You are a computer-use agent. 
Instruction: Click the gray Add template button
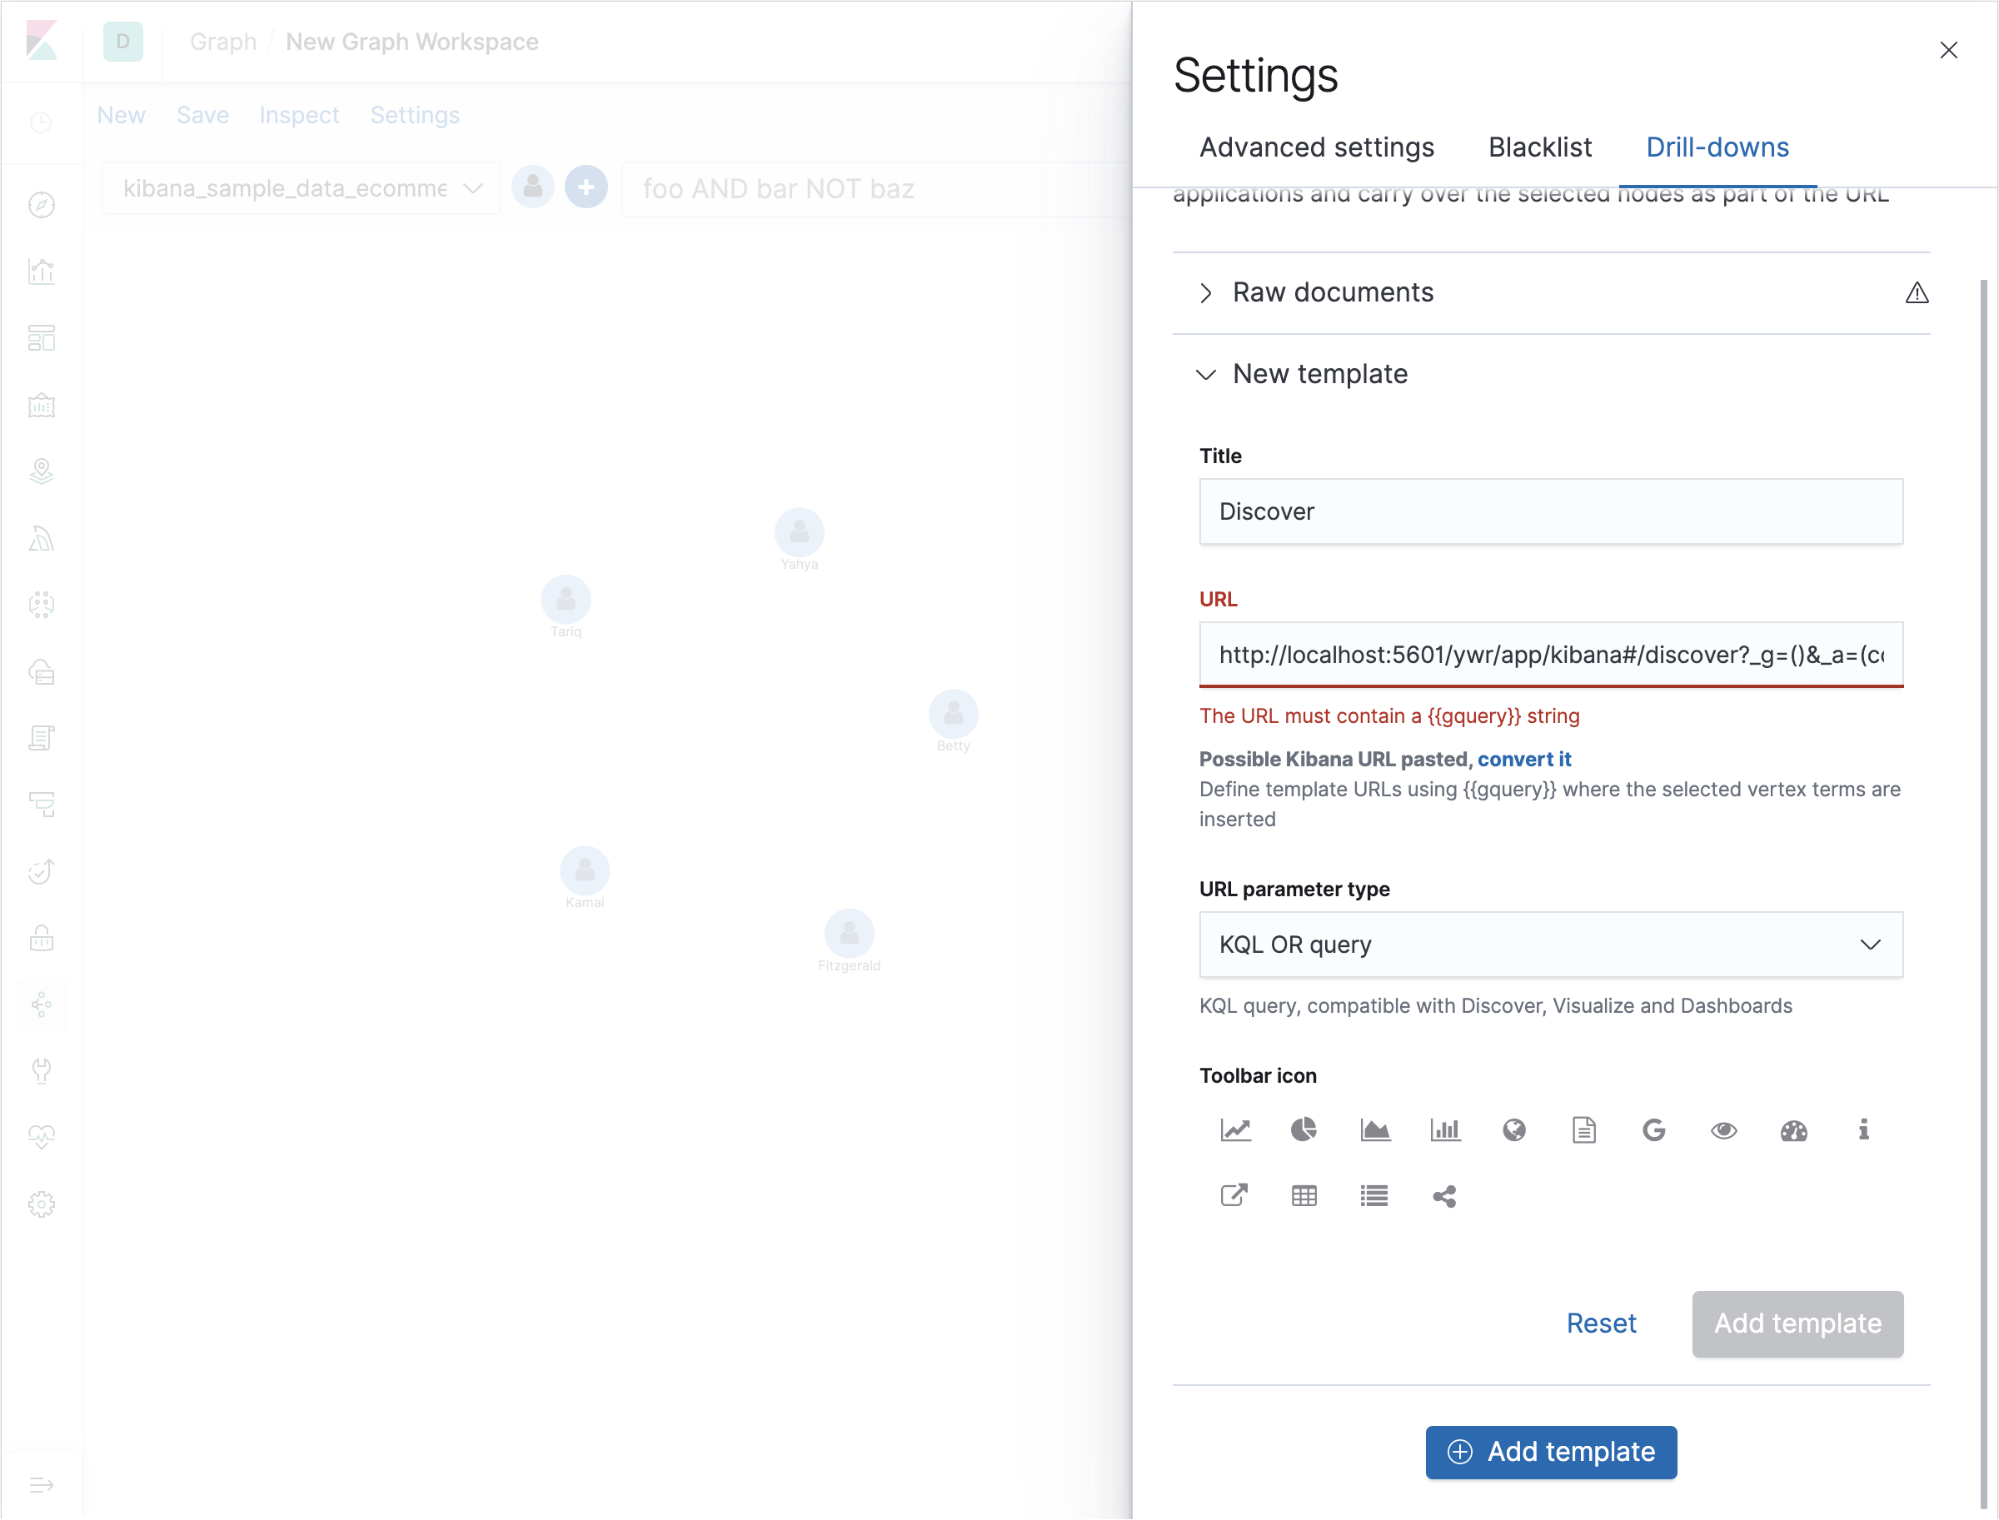1797,1324
